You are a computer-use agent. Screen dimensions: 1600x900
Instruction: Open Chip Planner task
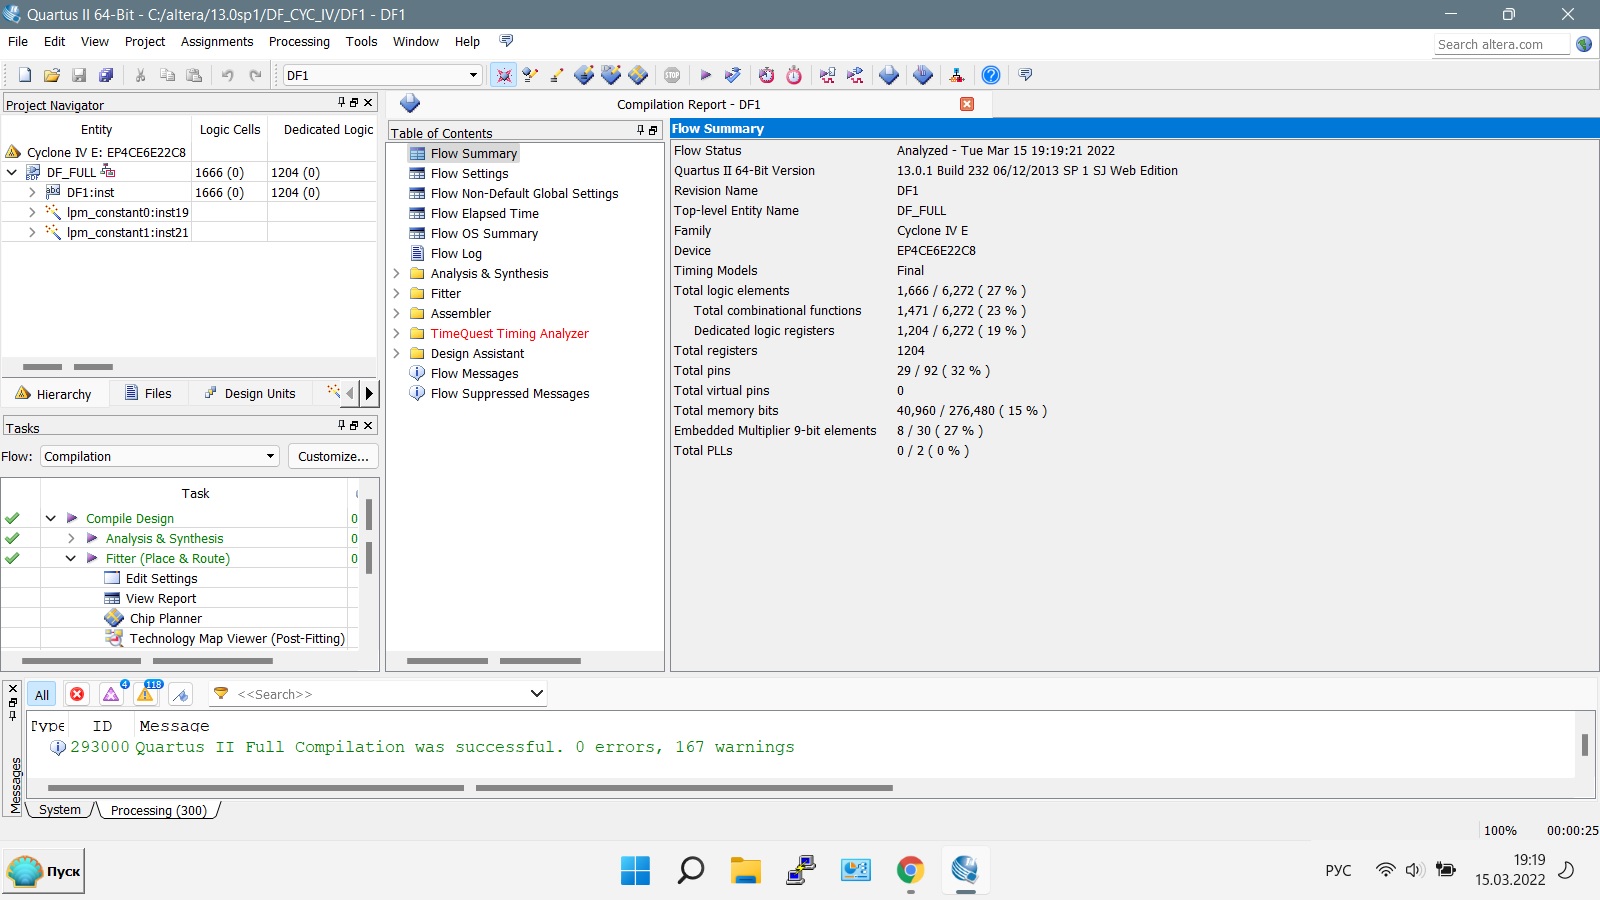click(165, 618)
